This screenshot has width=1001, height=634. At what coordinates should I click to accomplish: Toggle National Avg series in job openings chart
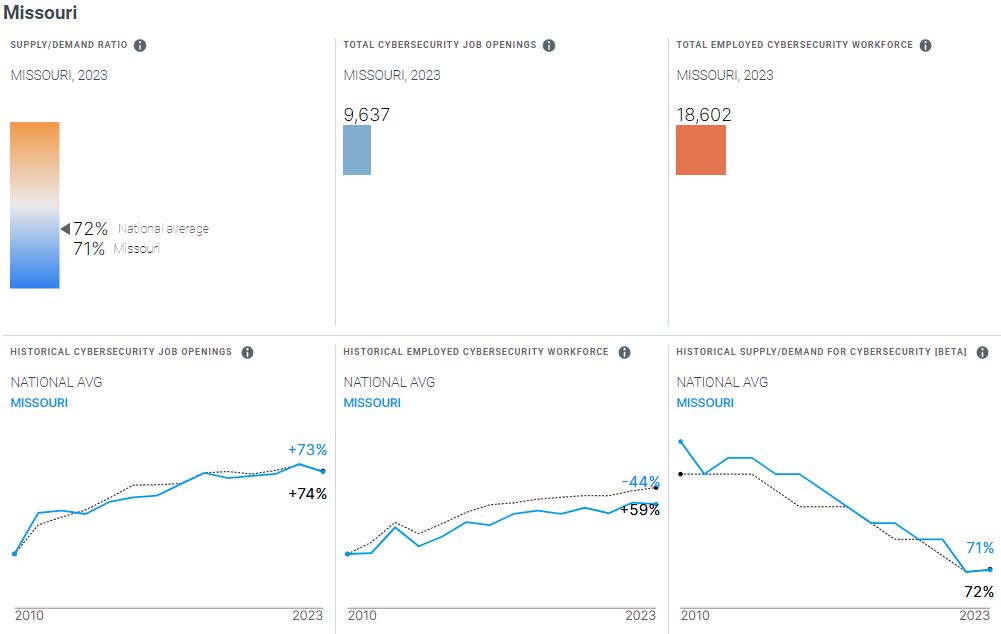click(x=56, y=382)
